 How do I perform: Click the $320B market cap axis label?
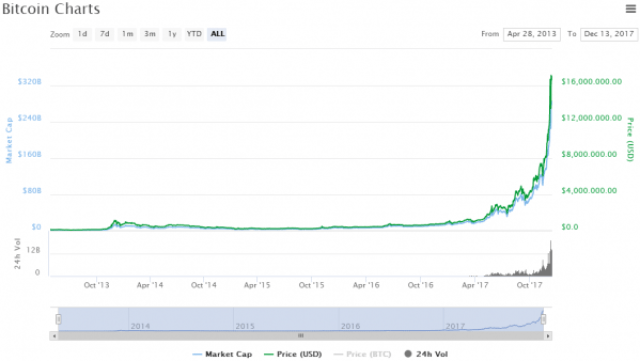pyautogui.click(x=29, y=82)
